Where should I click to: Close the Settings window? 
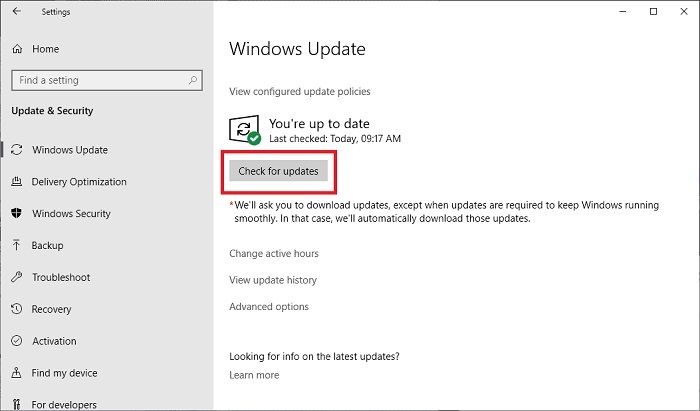683,12
